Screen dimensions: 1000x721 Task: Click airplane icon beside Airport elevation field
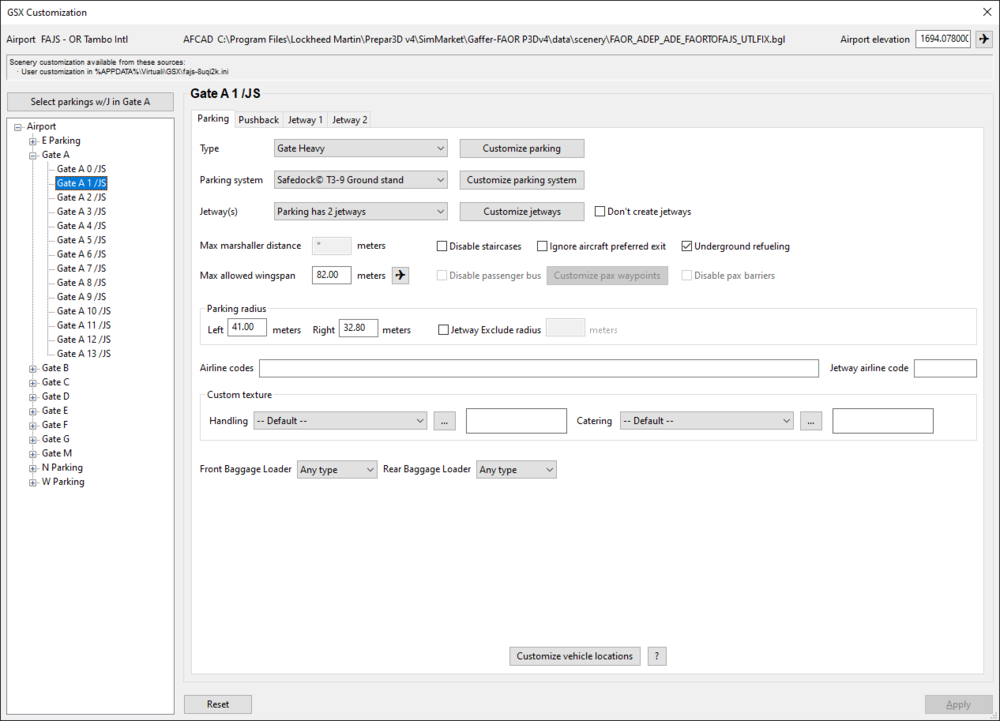[984, 39]
